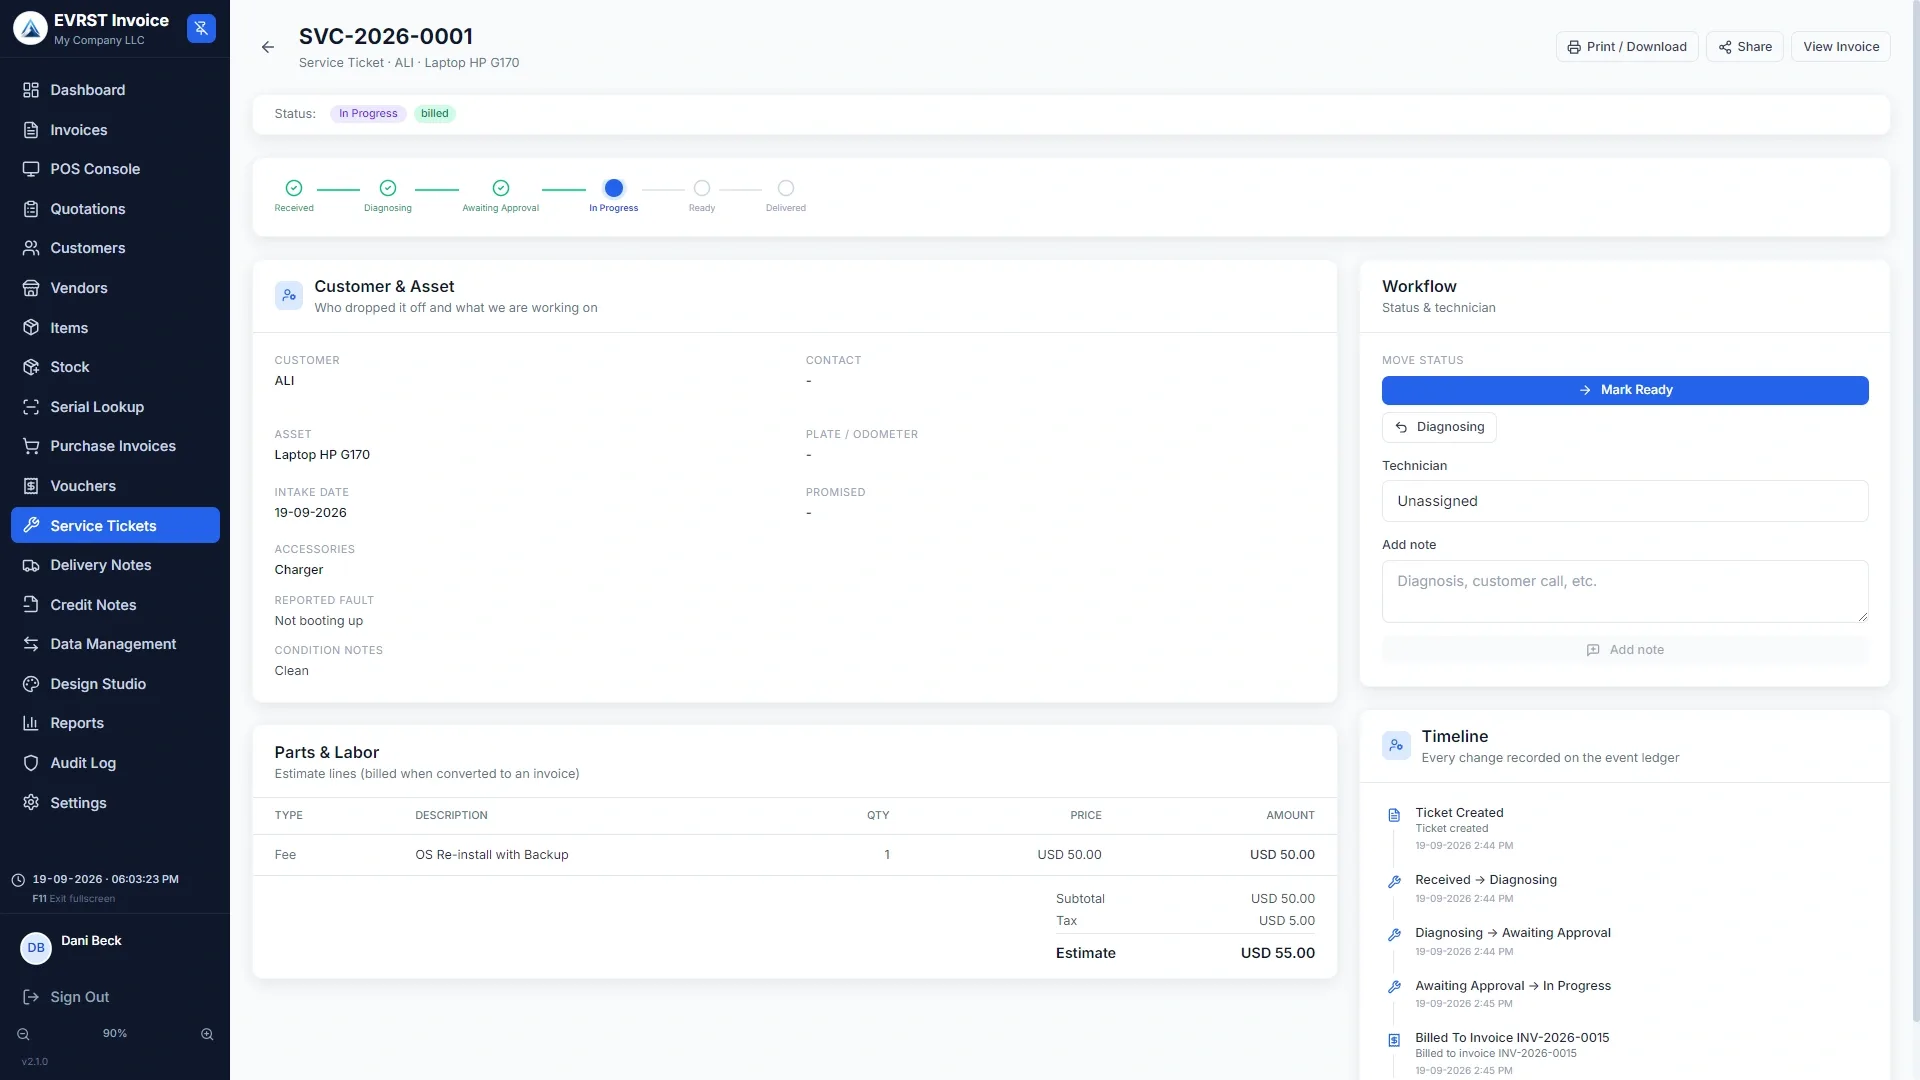The height and width of the screenshot is (1080, 1920).
Task: Click the In Progress step dot
Action: 614,188
